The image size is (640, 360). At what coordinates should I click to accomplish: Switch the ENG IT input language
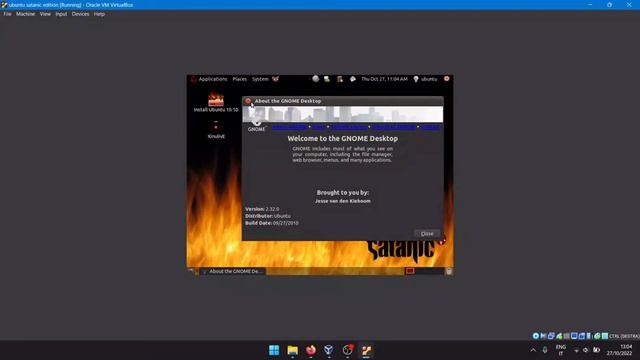(561, 350)
